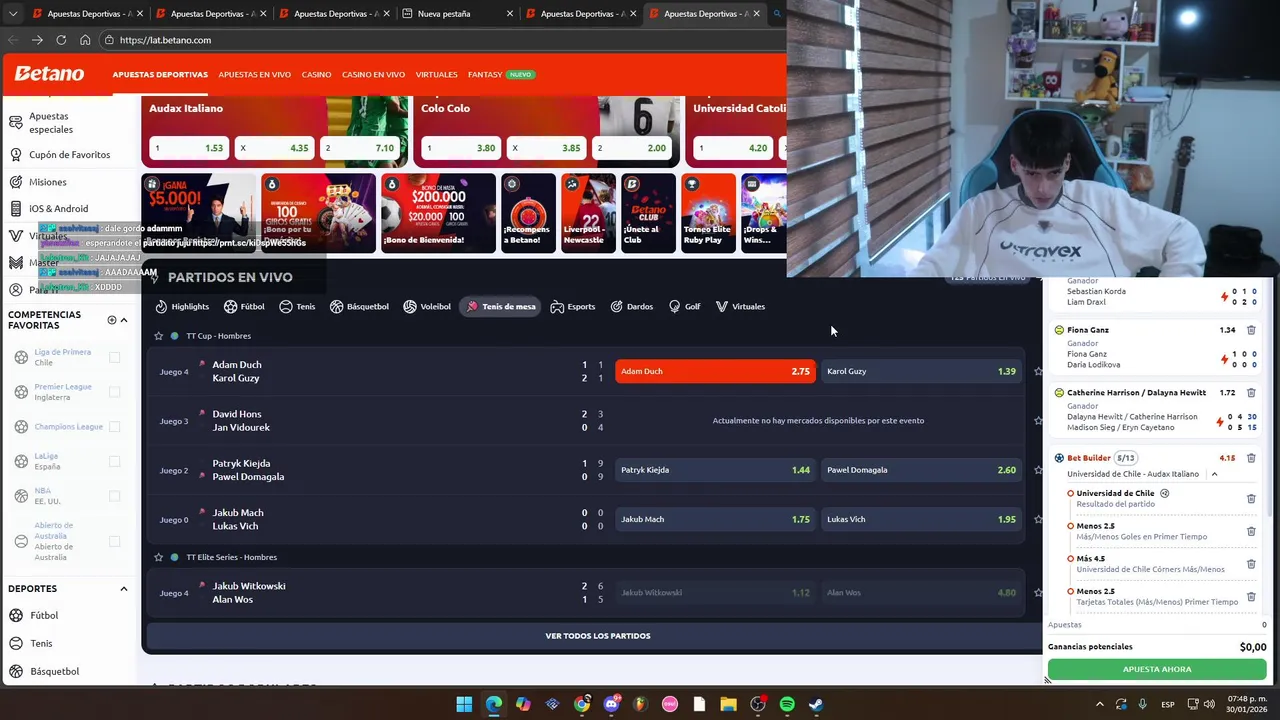The width and height of the screenshot is (1280, 720).
Task: Select the Voleibol live filter
Action: pyautogui.click(x=427, y=306)
